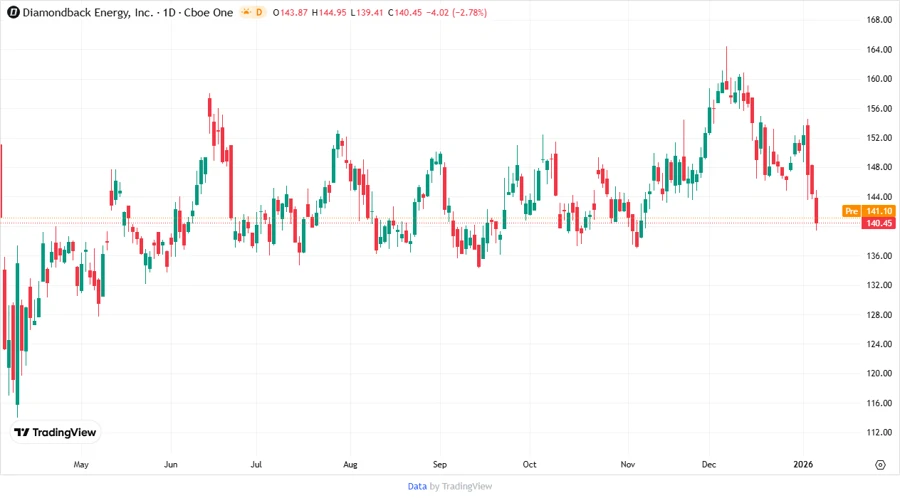Open the 'Data' link below the chart

click(417, 486)
